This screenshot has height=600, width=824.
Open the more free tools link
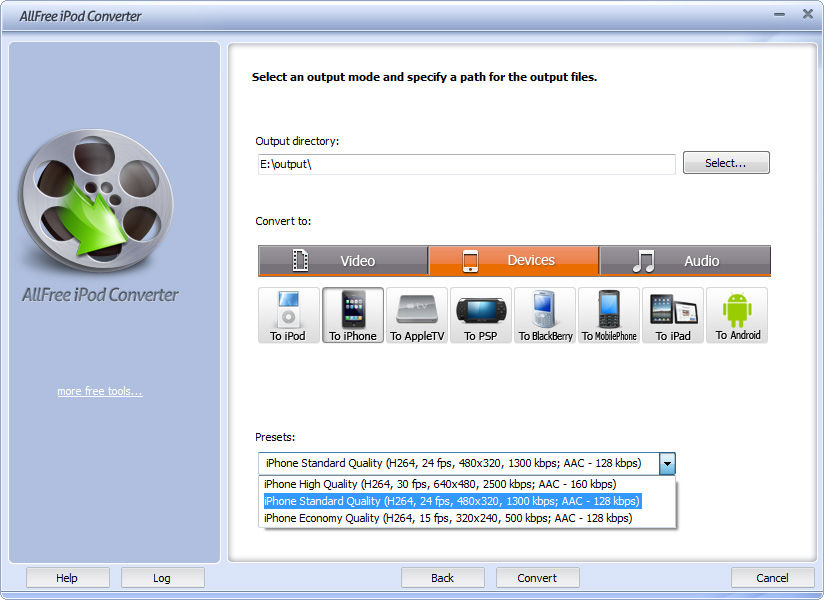pyautogui.click(x=100, y=391)
